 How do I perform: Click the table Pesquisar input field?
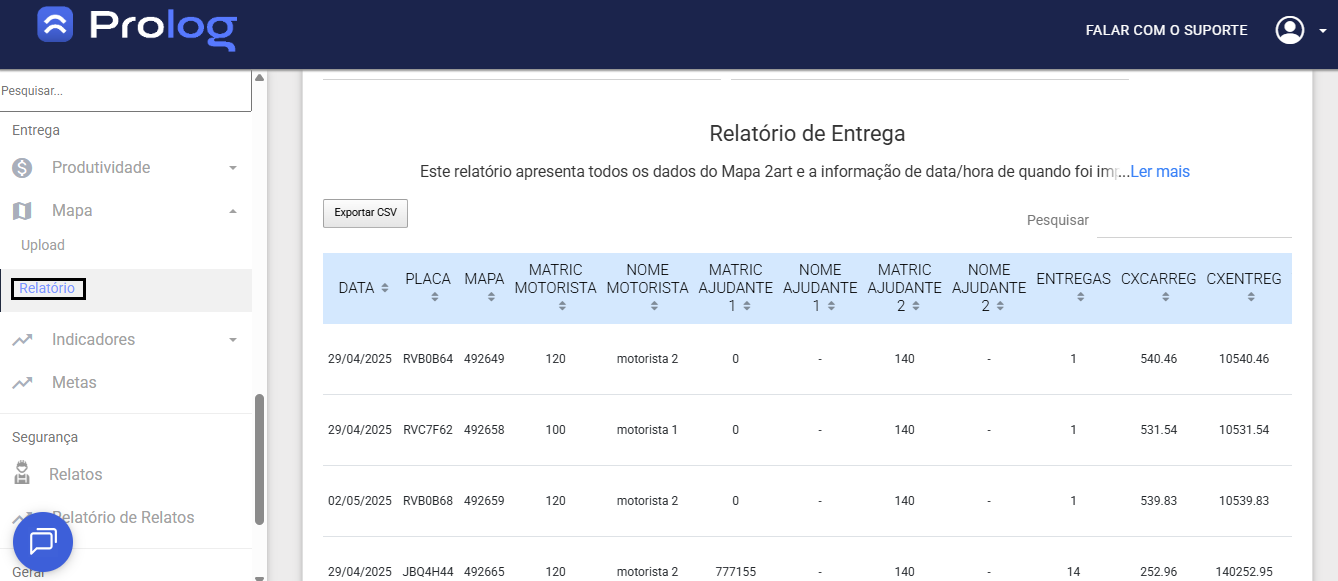[x=1193, y=220]
